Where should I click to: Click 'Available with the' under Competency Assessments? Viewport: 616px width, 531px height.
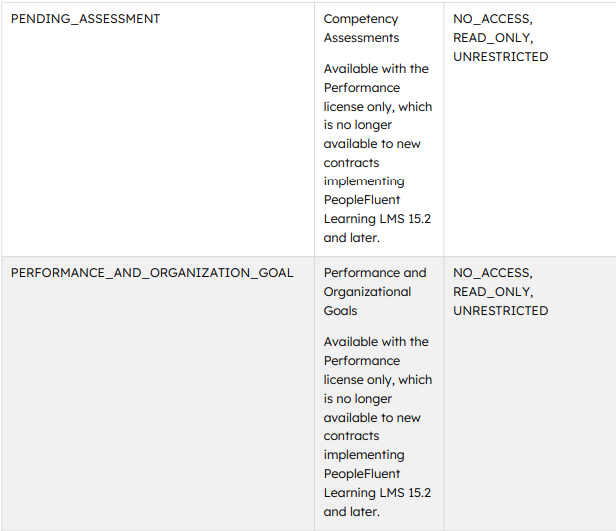click(x=376, y=69)
